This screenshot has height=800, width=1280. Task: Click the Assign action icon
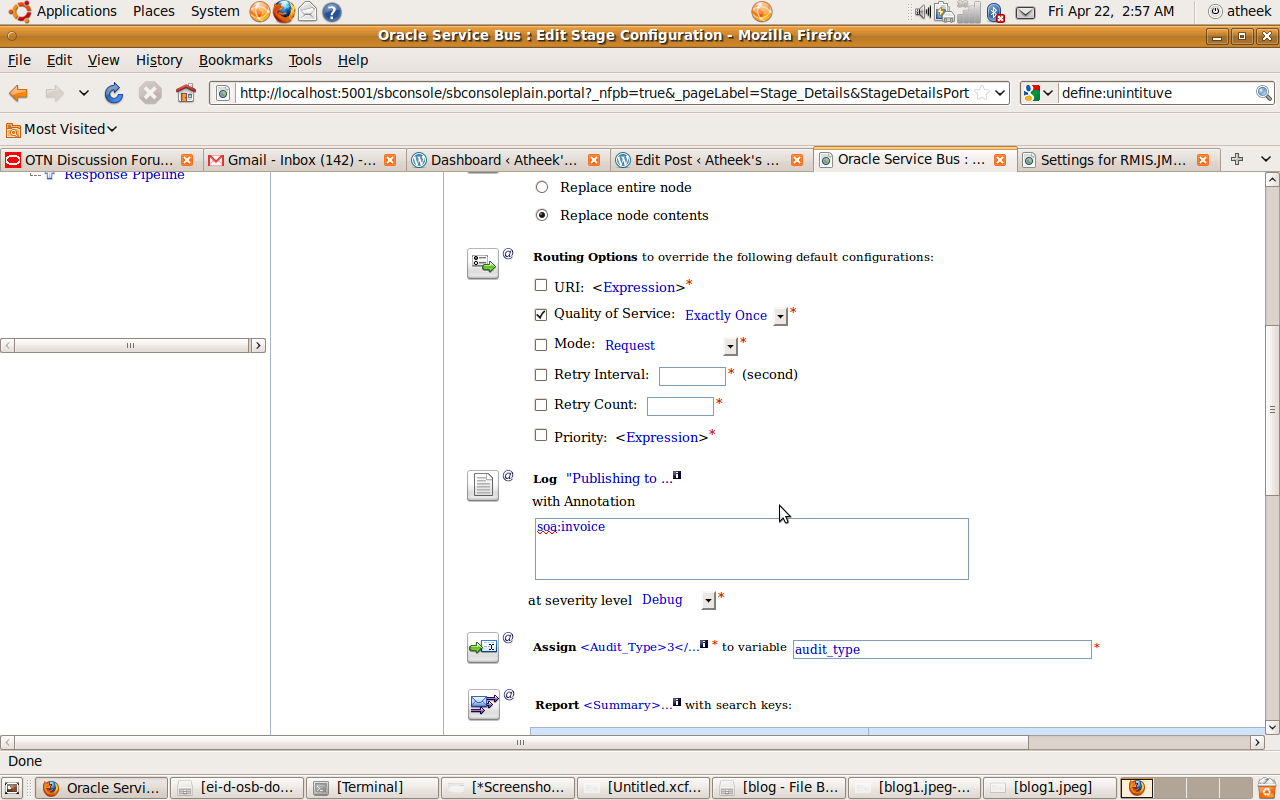482,648
